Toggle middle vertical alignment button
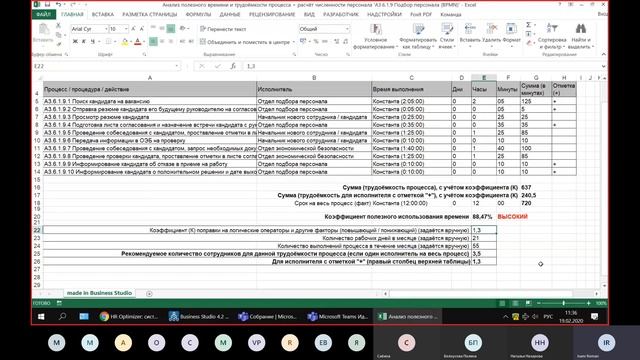This screenshot has height=360, width=640. click(x=162, y=29)
